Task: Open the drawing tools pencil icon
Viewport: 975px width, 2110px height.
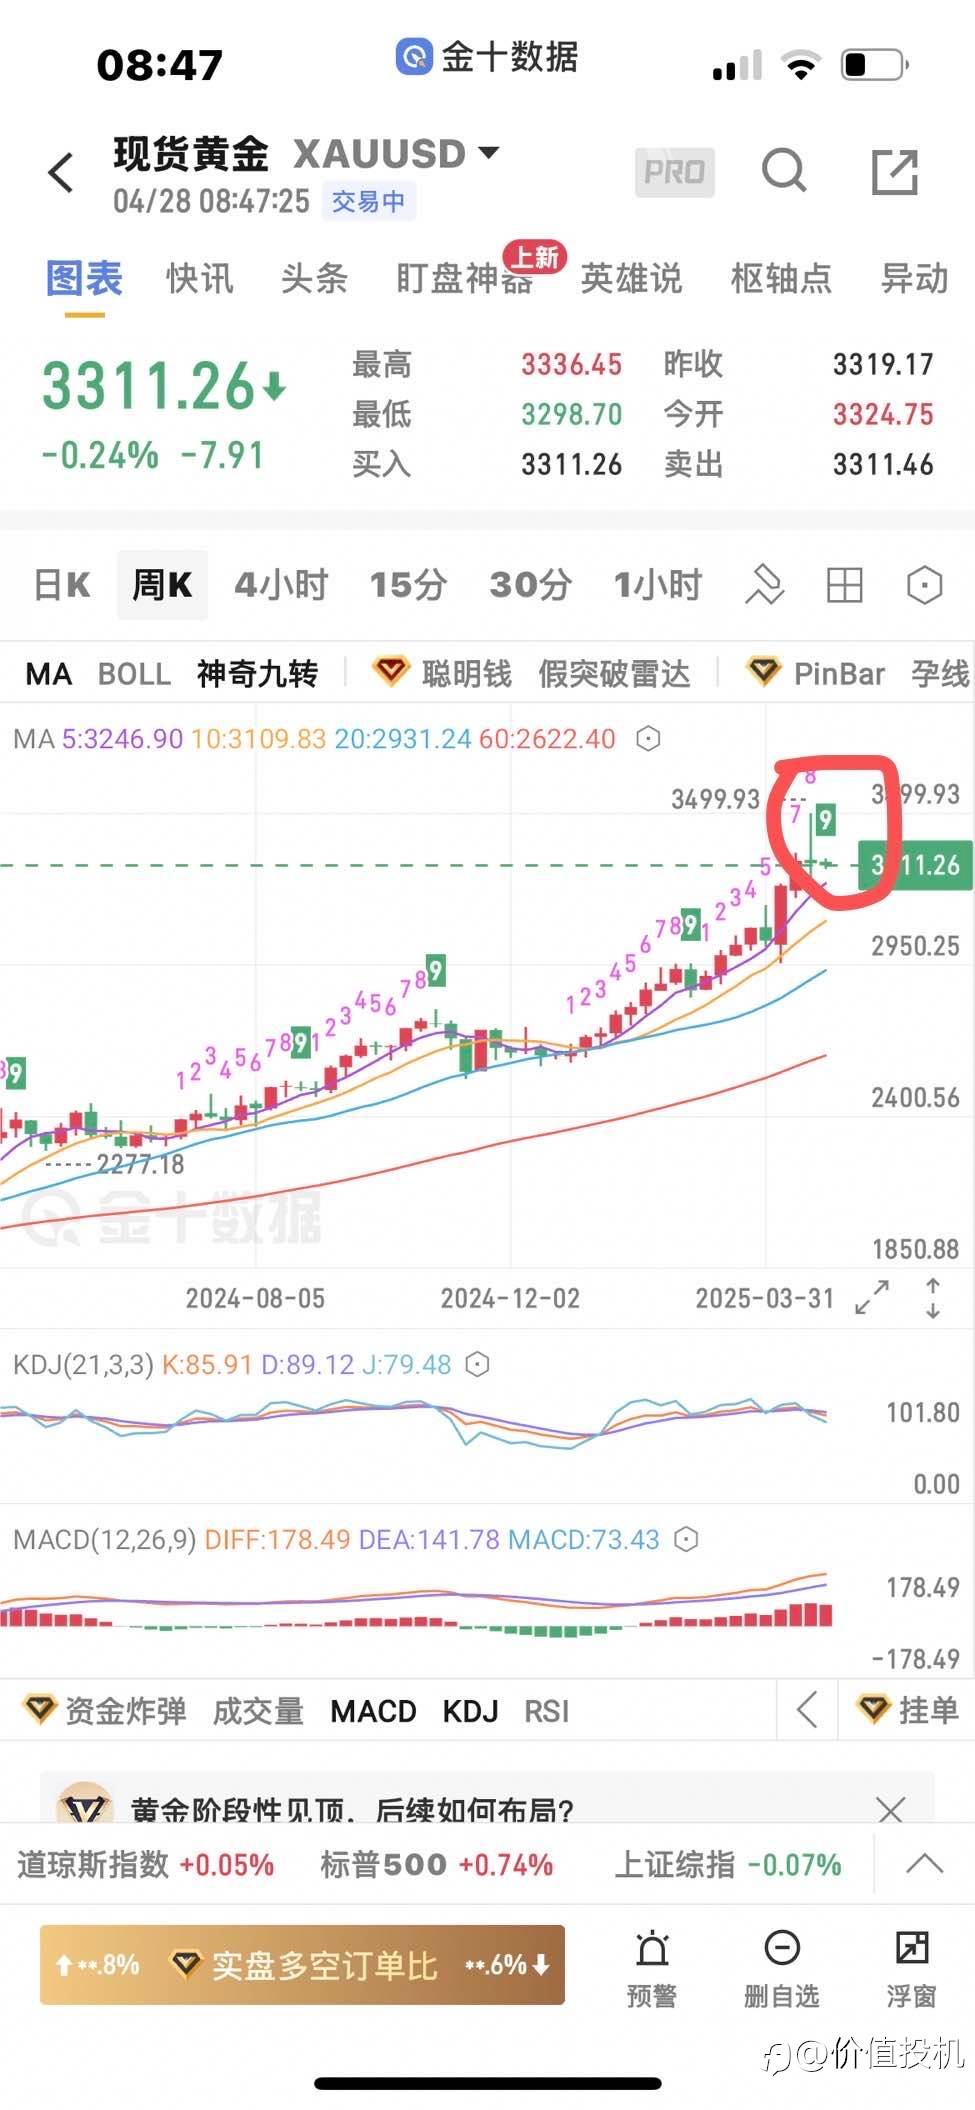Action: pos(765,585)
